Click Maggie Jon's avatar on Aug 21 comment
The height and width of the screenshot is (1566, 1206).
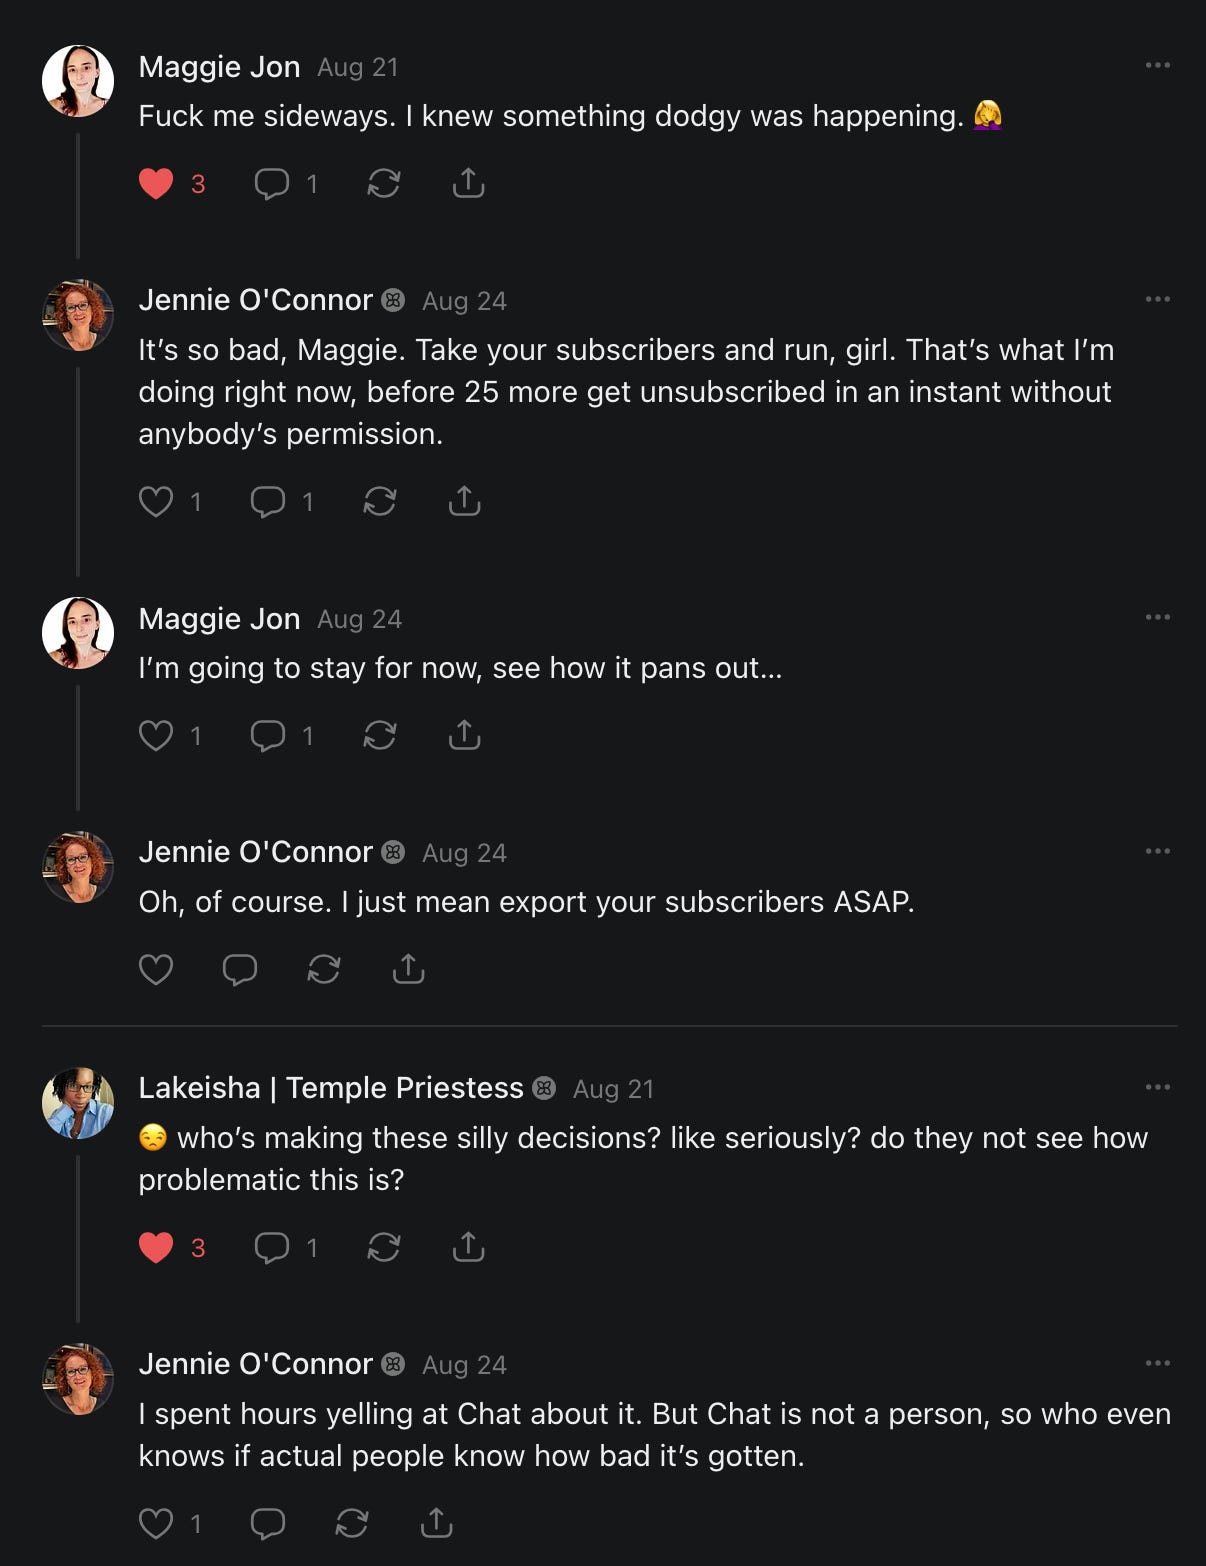78,81
